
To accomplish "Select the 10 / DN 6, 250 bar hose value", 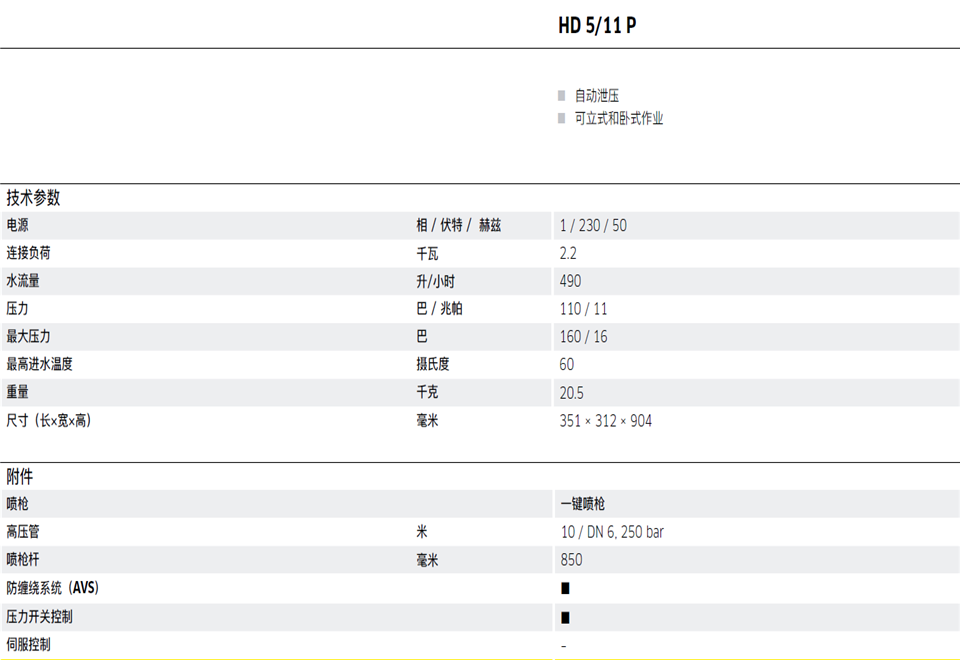I will [x=612, y=532].
